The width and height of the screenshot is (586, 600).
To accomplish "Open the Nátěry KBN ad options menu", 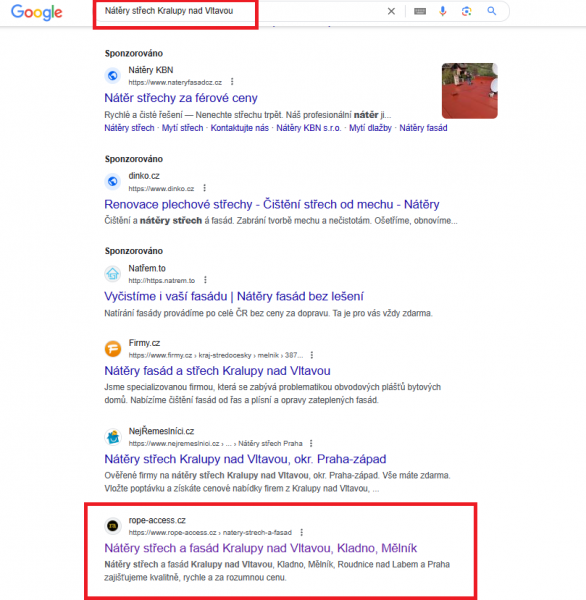I will (232, 82).
